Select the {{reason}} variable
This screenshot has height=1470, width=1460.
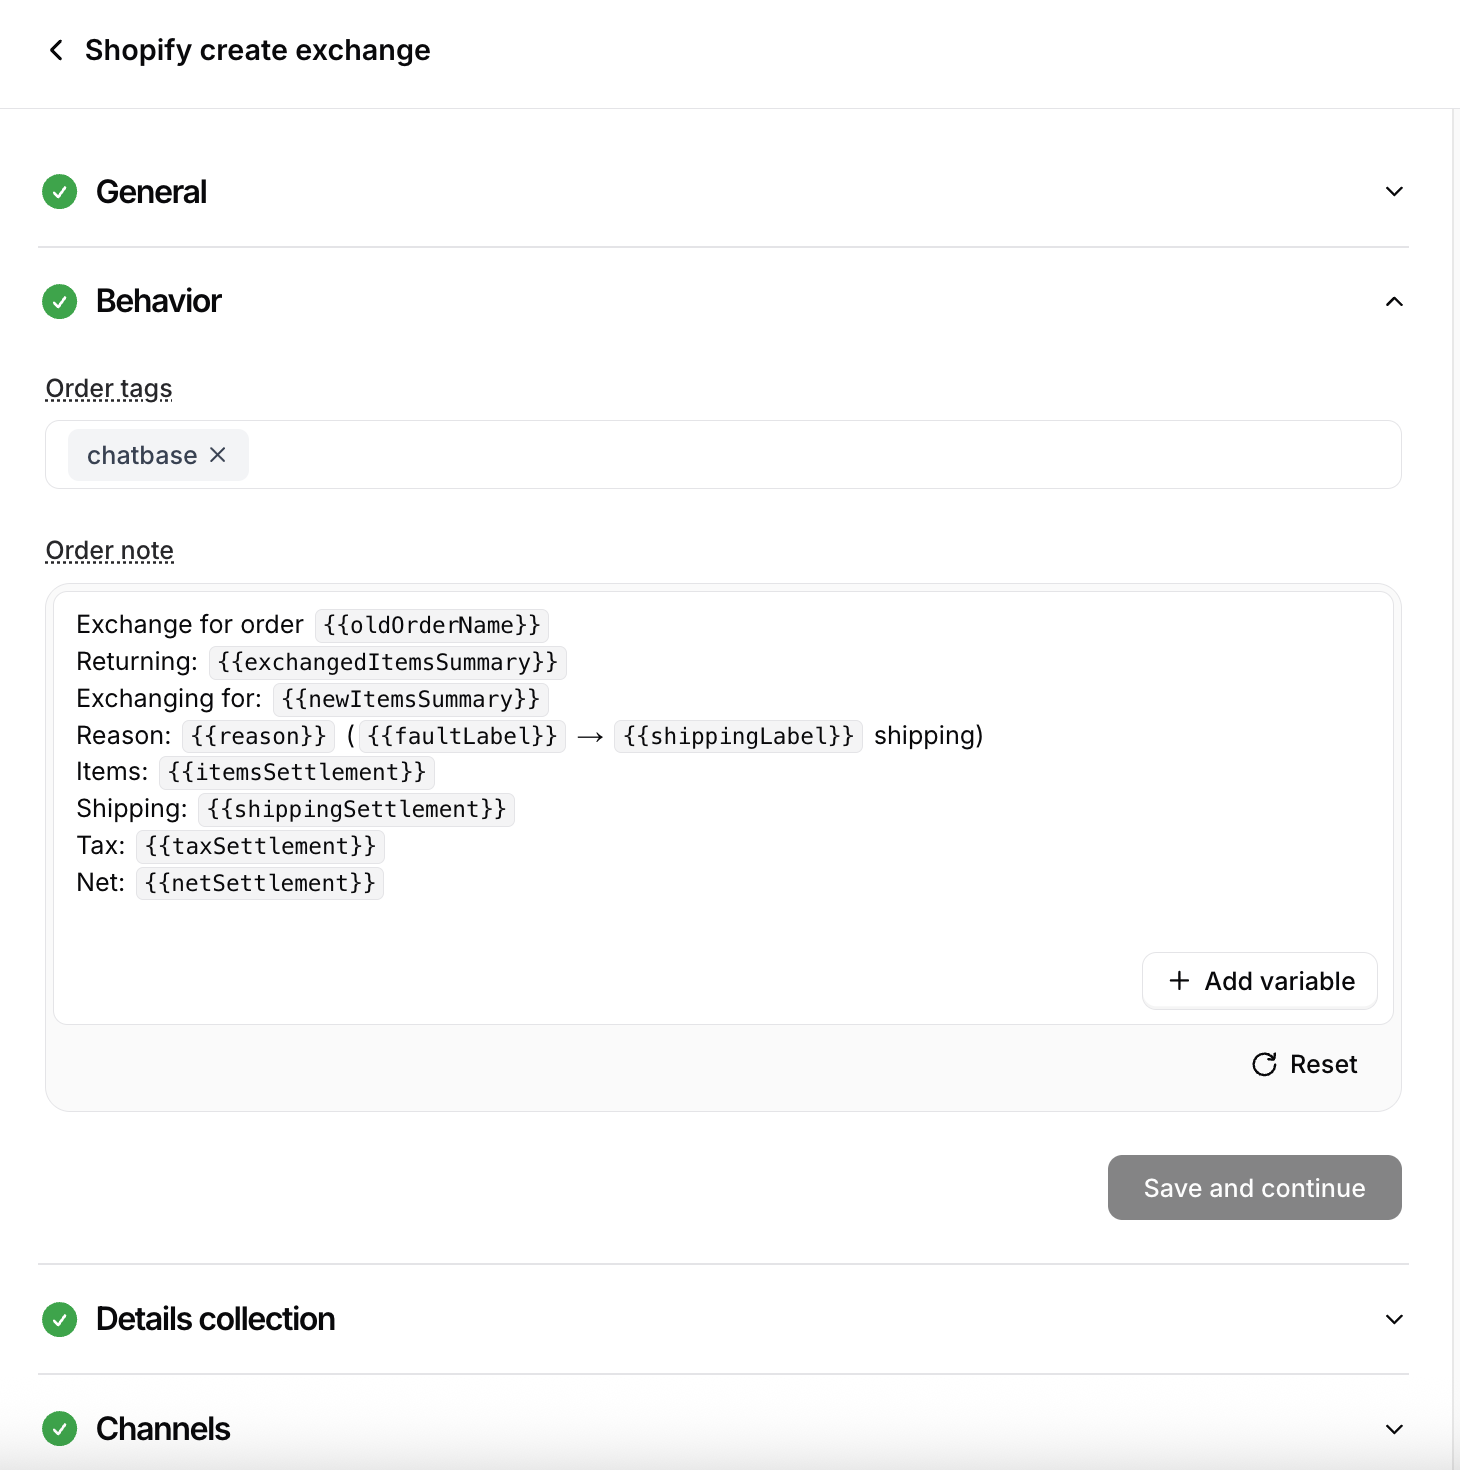click(259, 736)
